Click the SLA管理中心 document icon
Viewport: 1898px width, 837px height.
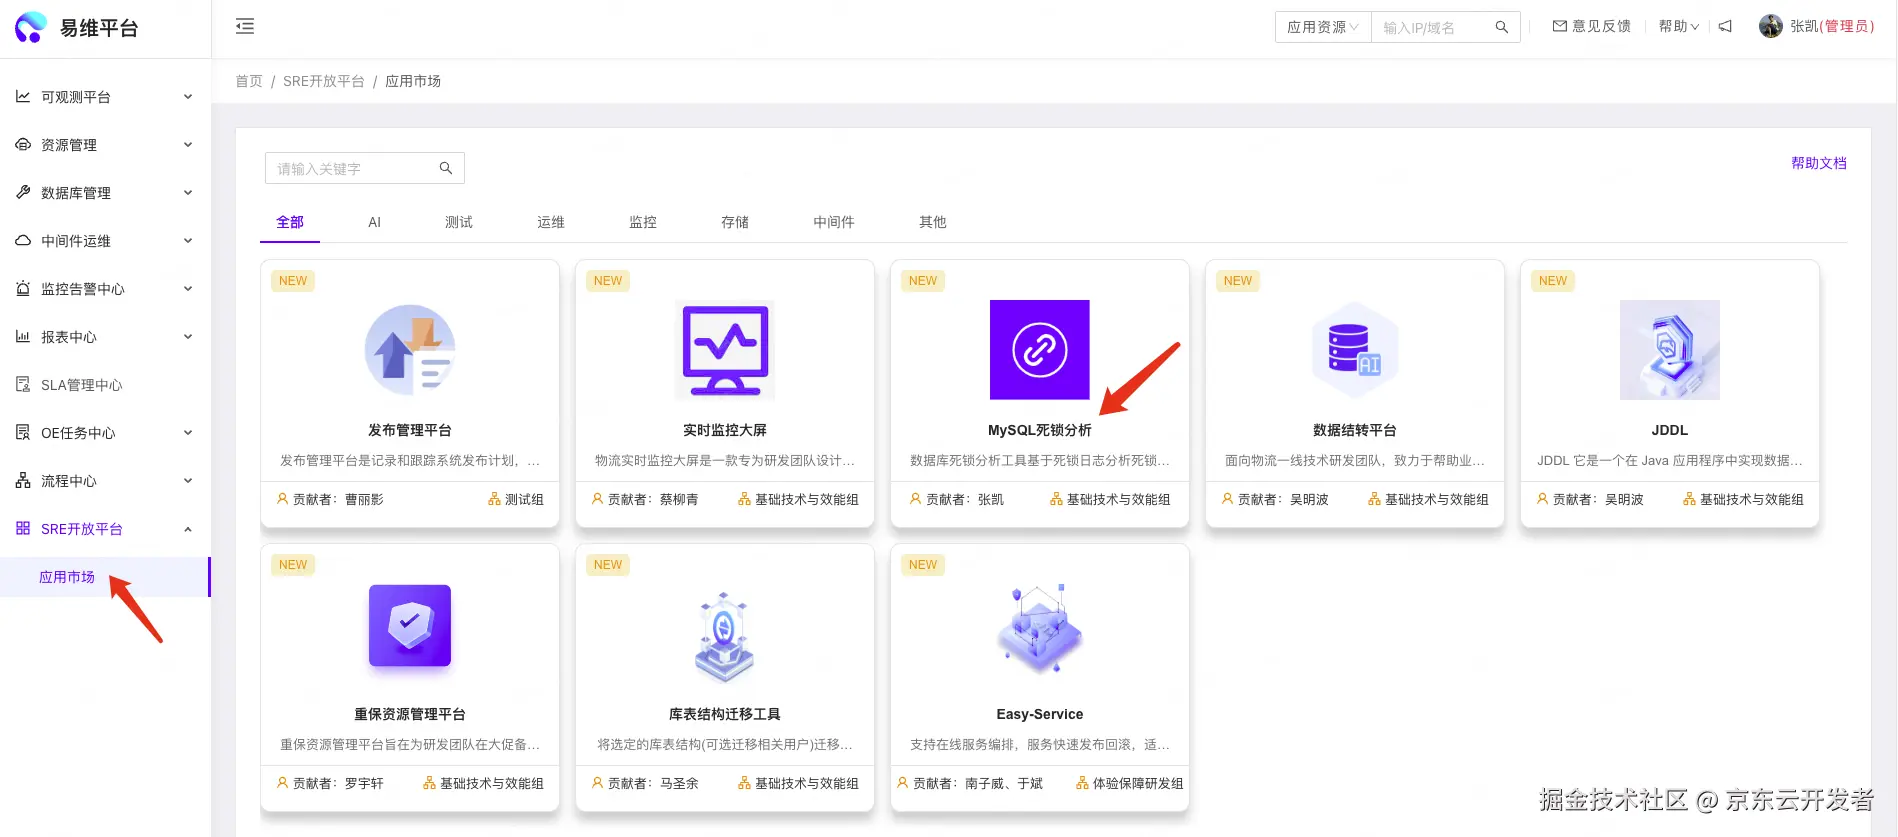pos(23,384)
